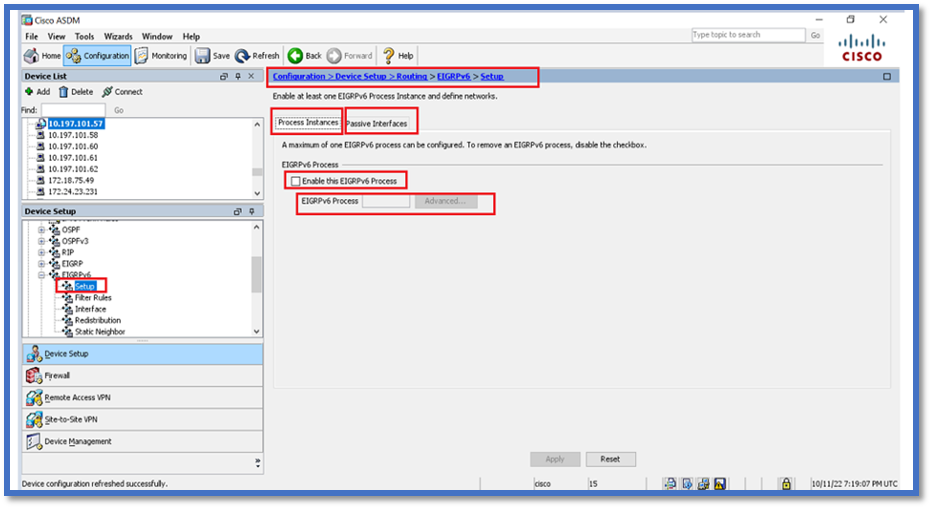The width and height of the screenshot is (932, 510).
Task: Connect to the selected device
Action: 122,92
